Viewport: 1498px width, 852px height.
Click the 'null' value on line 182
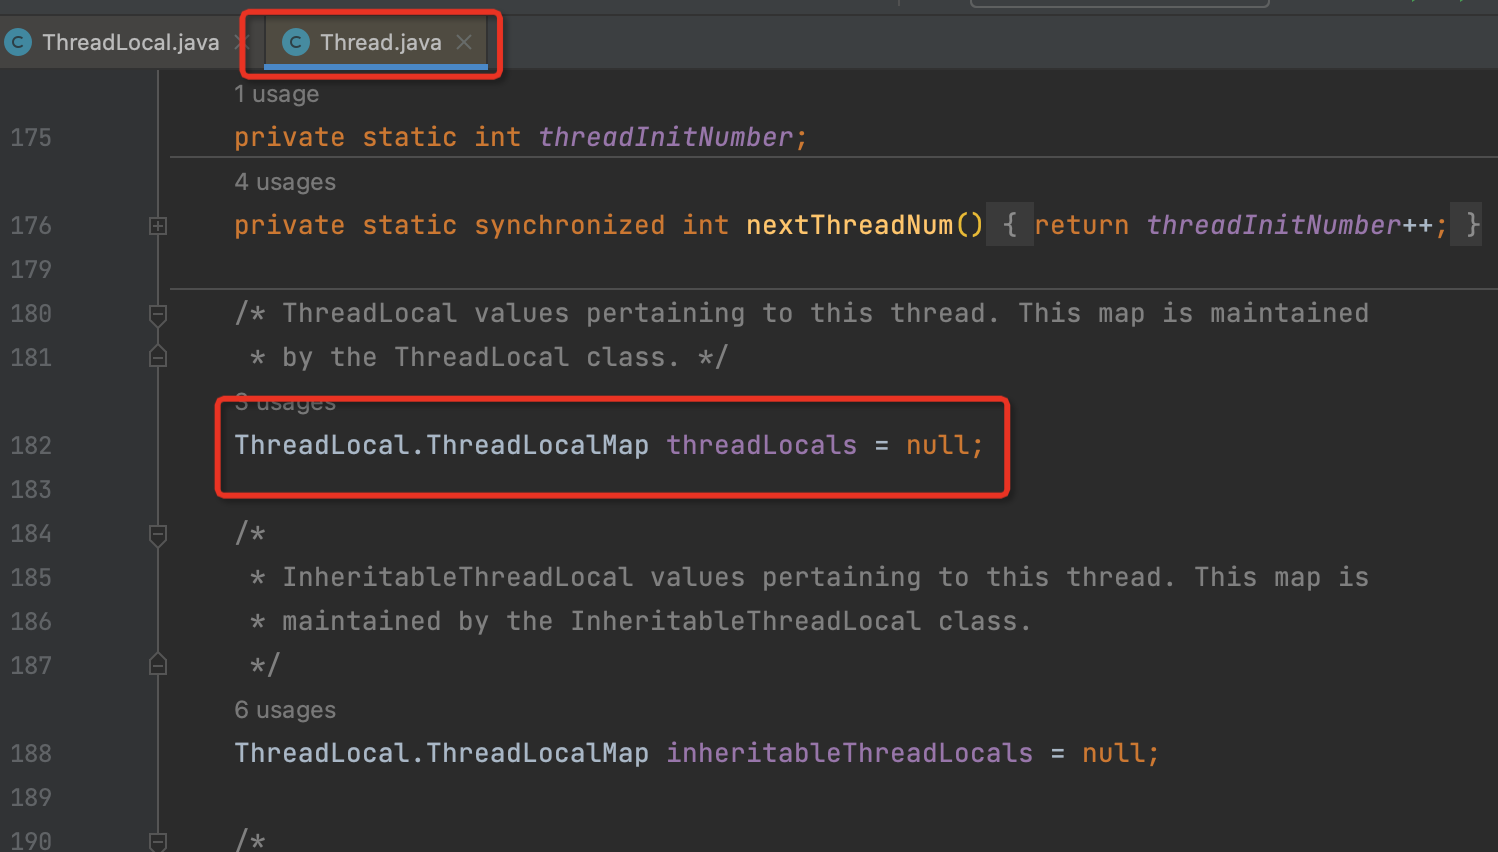point(937,445)
